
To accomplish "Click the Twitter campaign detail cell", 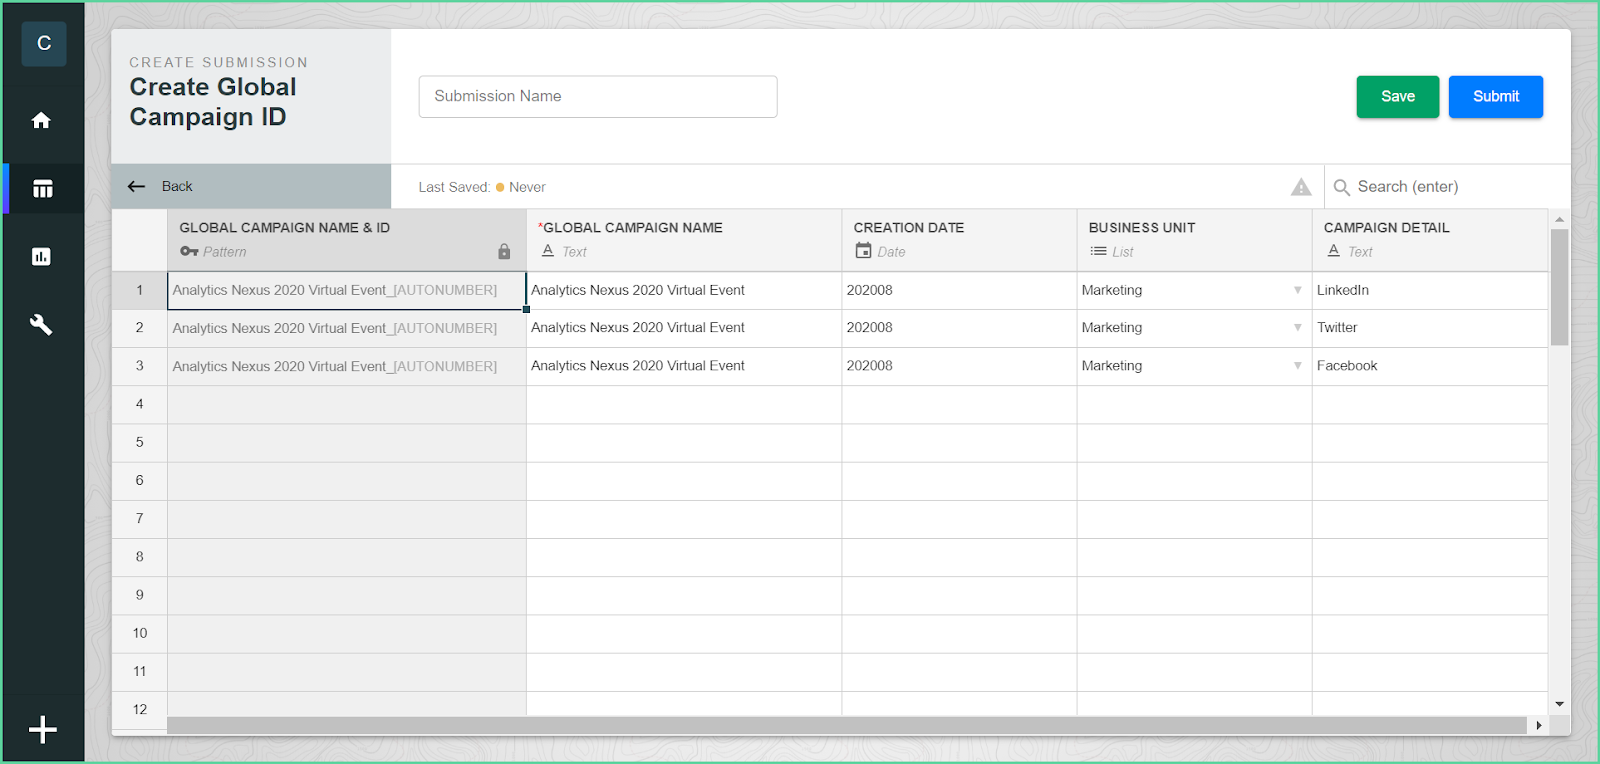I will click(1430, 328).
